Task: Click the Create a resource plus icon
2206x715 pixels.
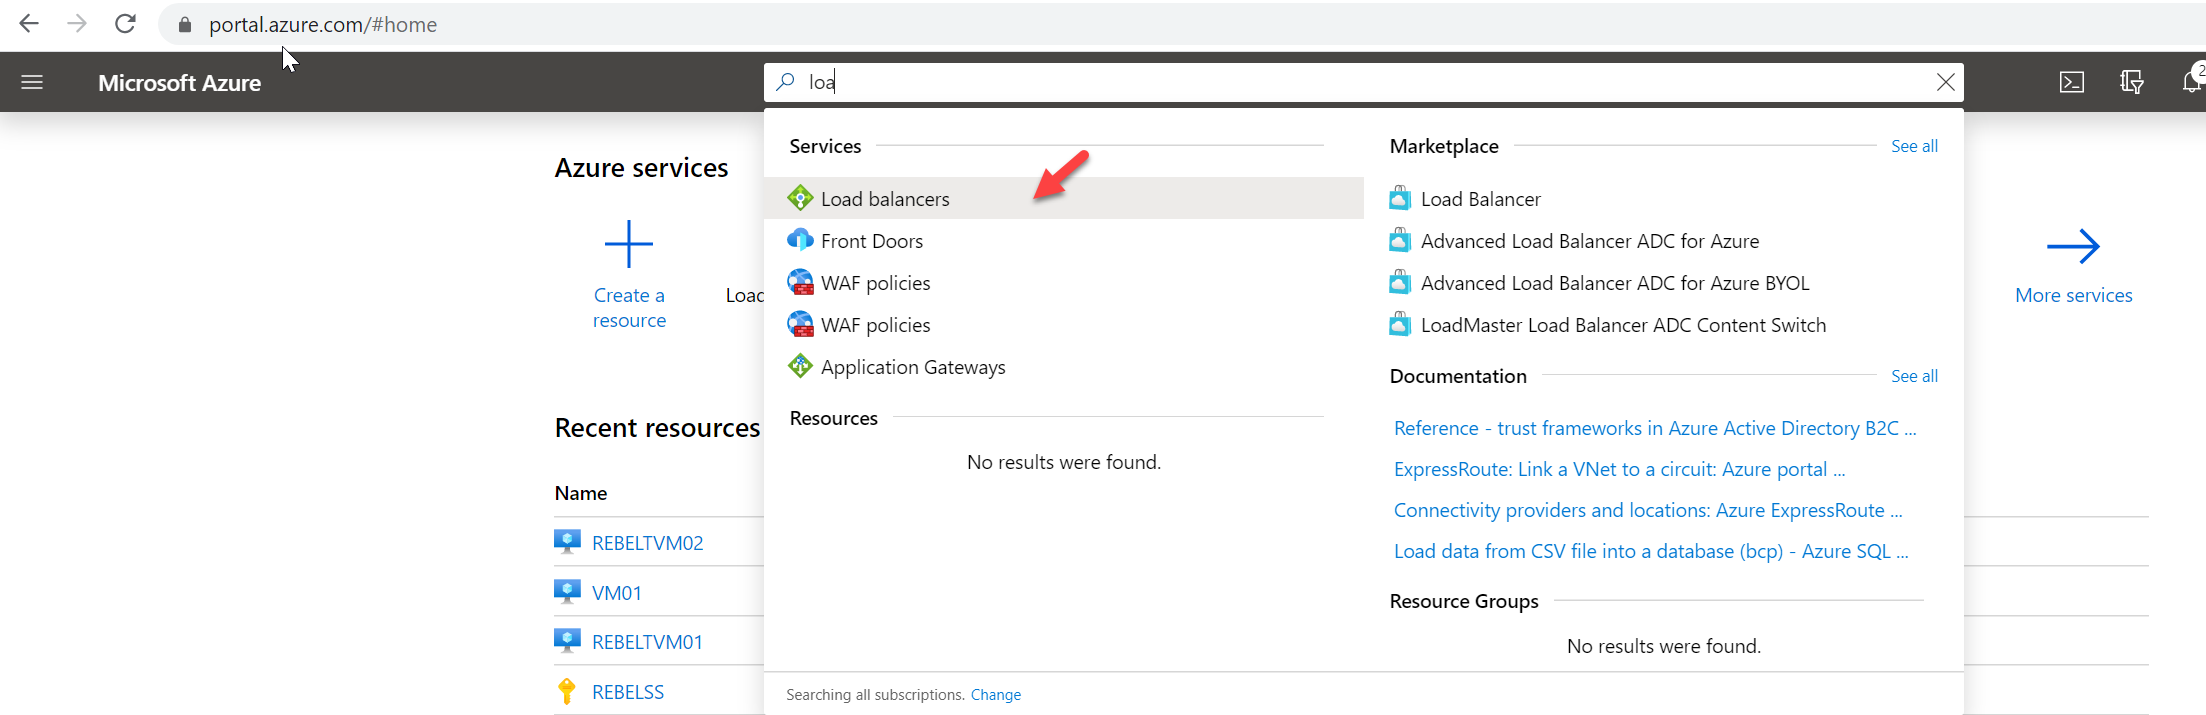Action: point(629,244)
